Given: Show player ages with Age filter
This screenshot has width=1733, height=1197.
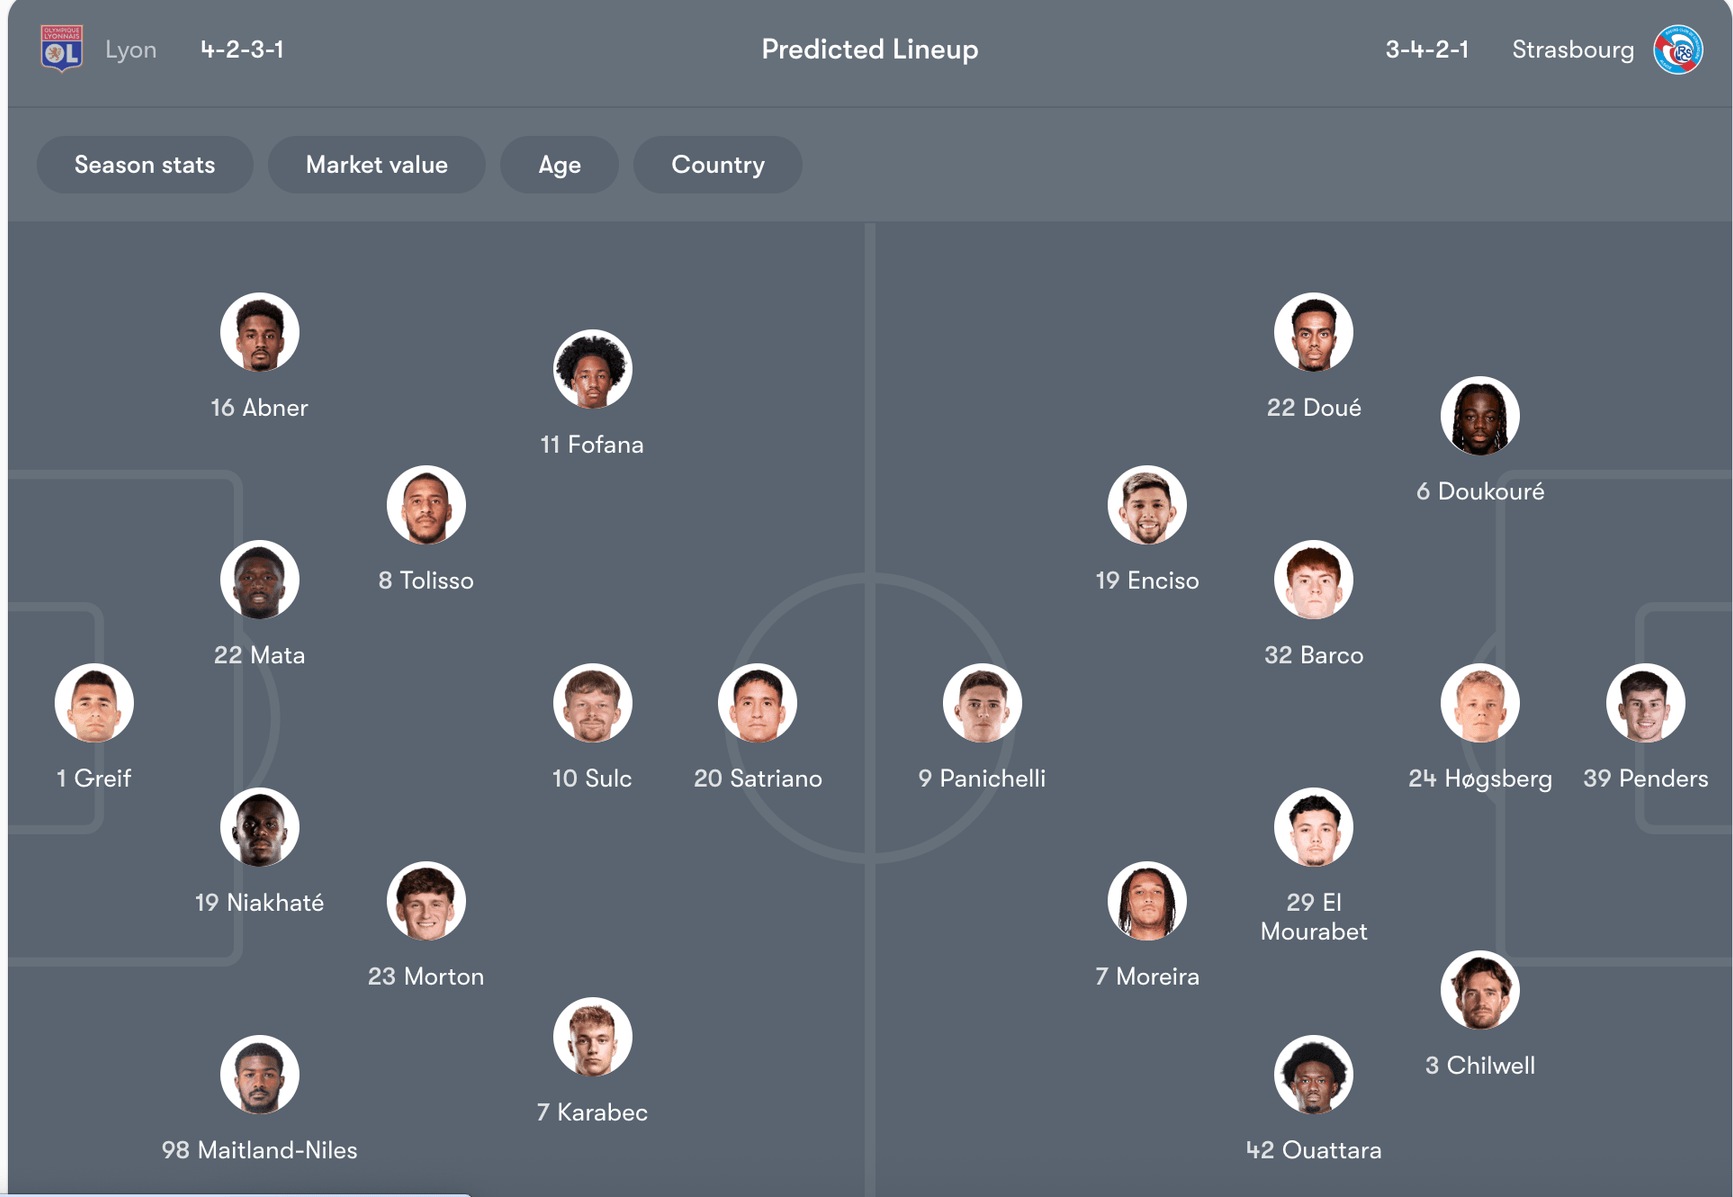Looking at the screenshot, I should tap(559, 165).
